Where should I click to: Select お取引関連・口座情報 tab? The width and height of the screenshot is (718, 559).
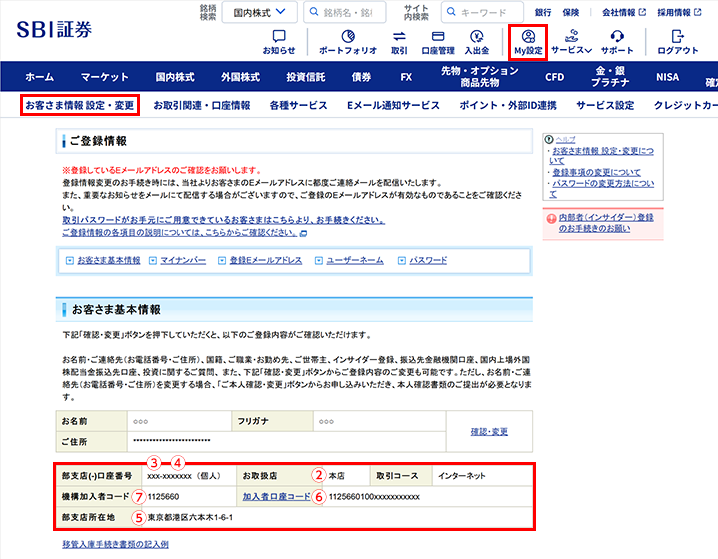tap(202, 105)
